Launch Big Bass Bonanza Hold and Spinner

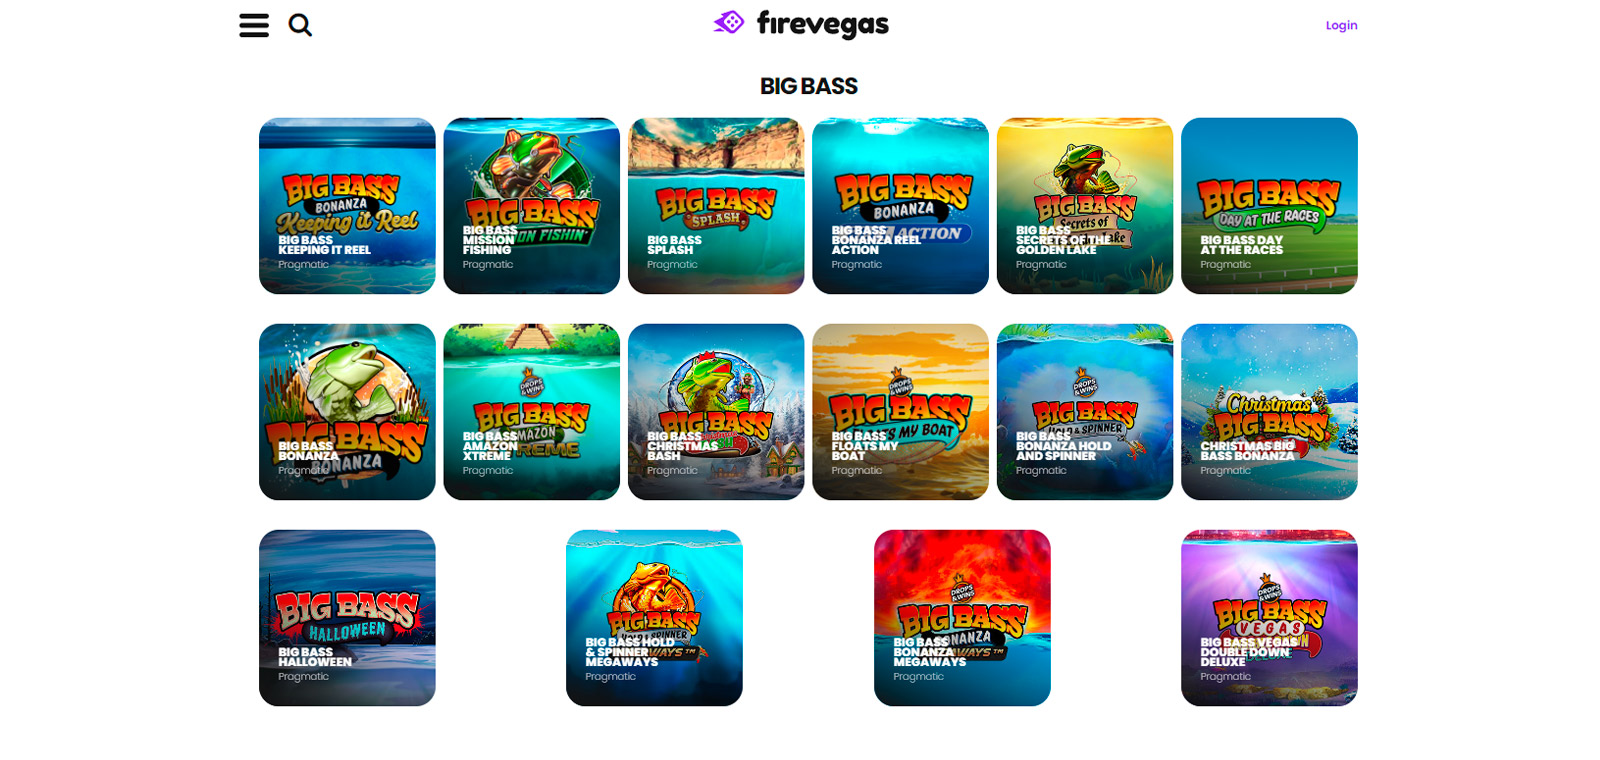click(1085, 412)
